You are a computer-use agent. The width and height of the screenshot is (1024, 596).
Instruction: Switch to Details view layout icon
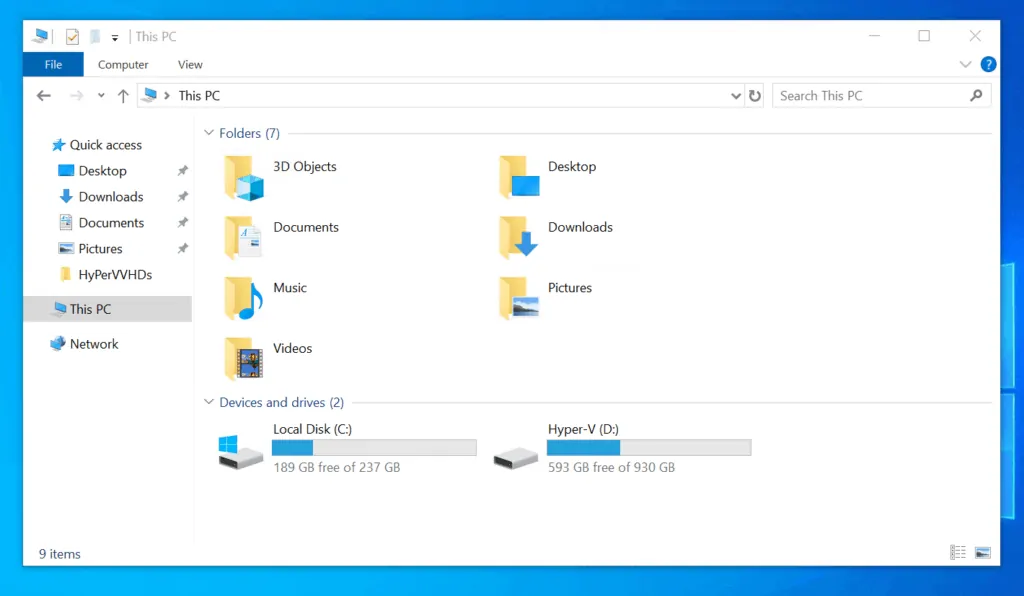click(958, 552)
